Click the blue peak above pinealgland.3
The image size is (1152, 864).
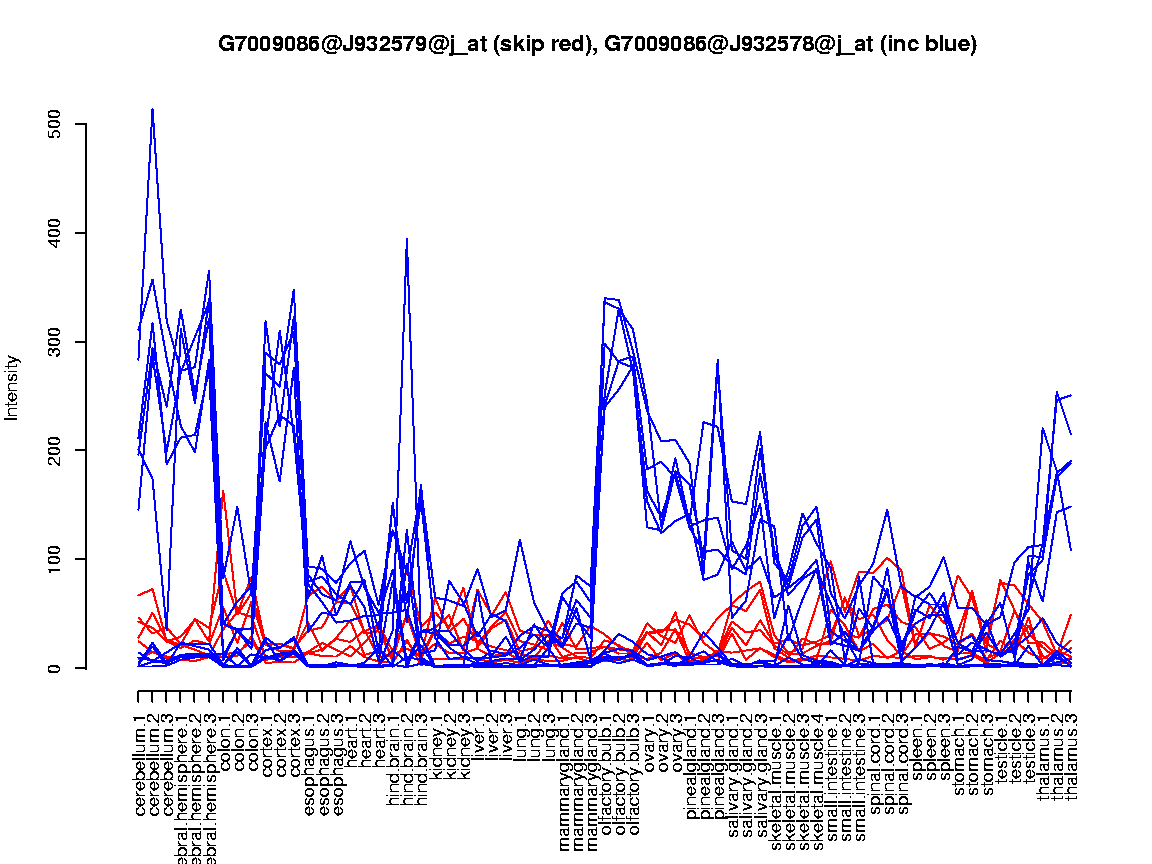[x=718, y=359]
